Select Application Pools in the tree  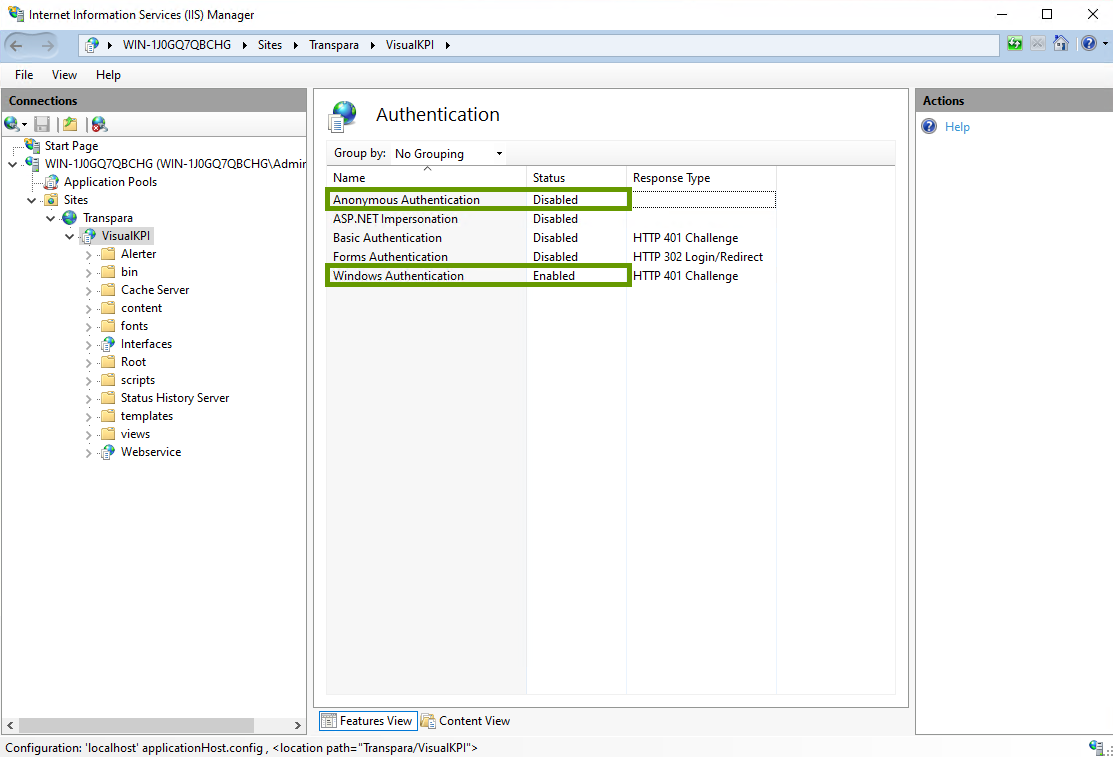pos(110,182)
